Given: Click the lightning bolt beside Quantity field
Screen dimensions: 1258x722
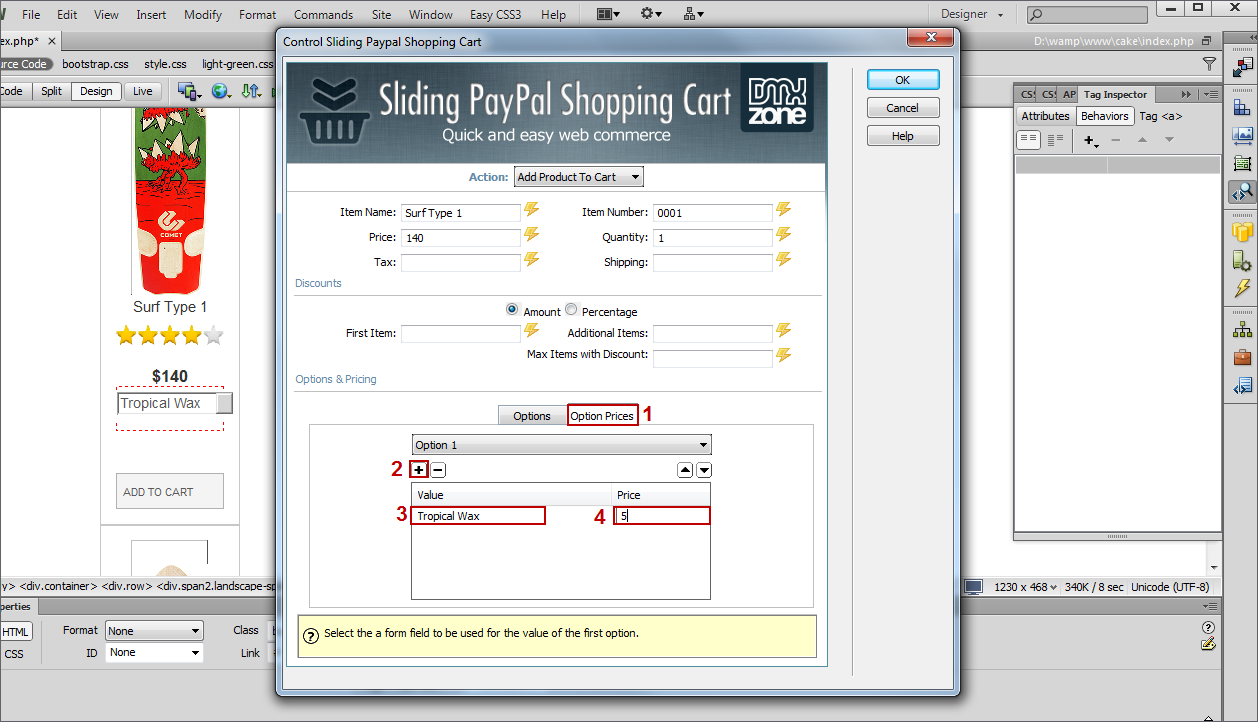Looking at the screenshot, I should 784,234.
